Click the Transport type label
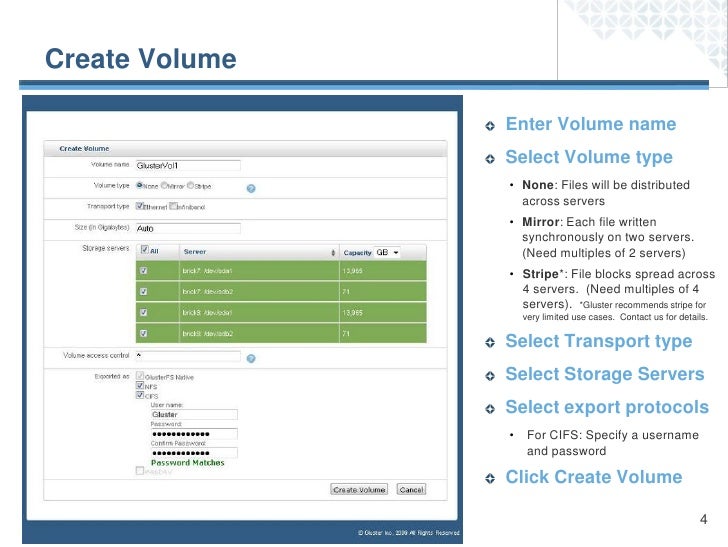 (x=108, y=206)
